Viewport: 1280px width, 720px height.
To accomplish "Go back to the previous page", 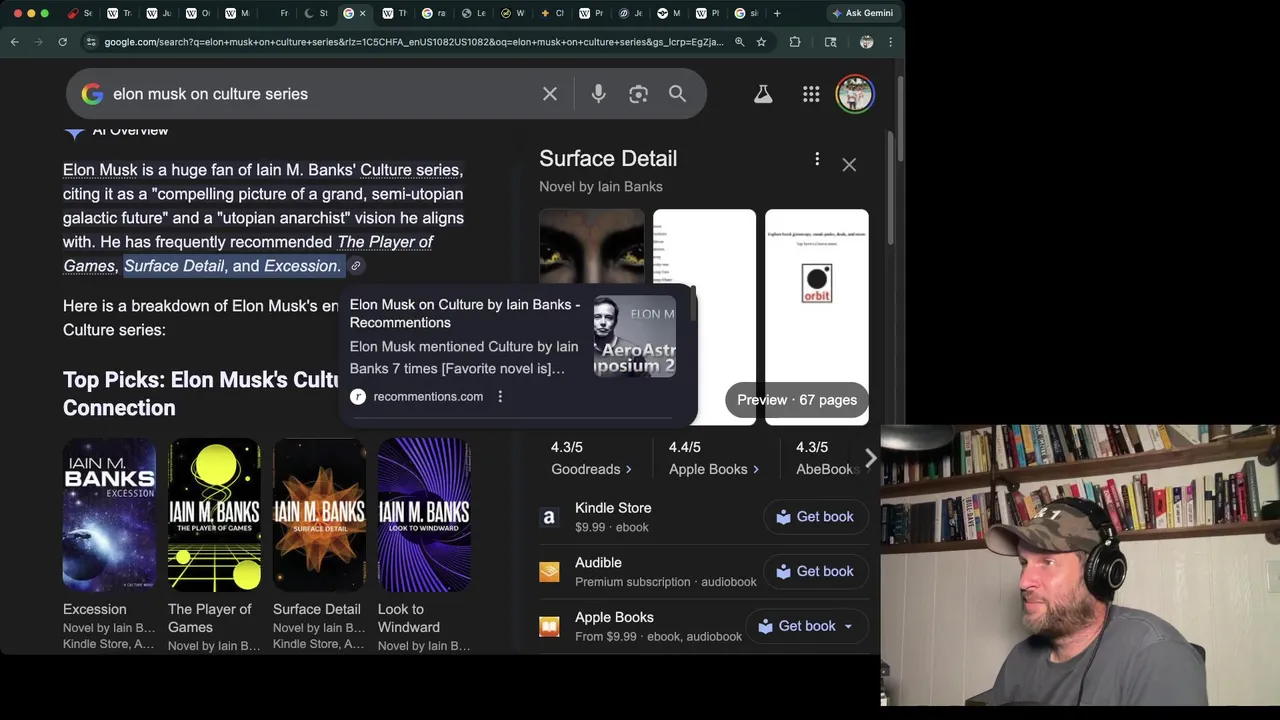I will (15, 42).
